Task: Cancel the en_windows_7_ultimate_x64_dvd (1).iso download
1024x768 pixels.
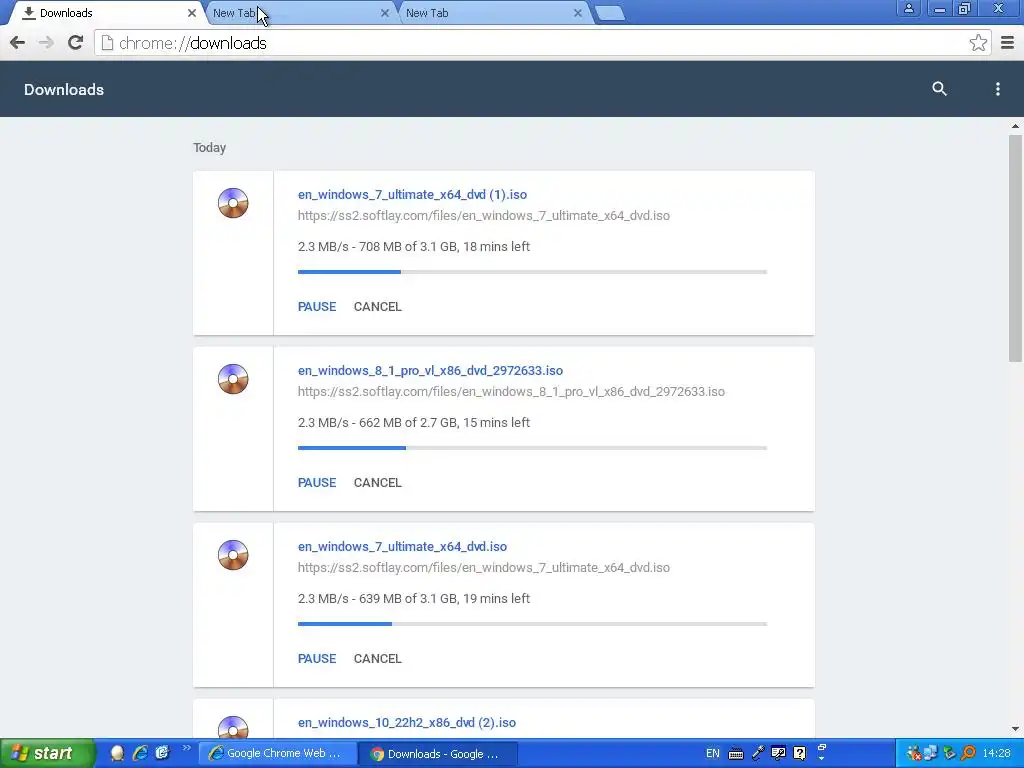Action: (377, 307)
